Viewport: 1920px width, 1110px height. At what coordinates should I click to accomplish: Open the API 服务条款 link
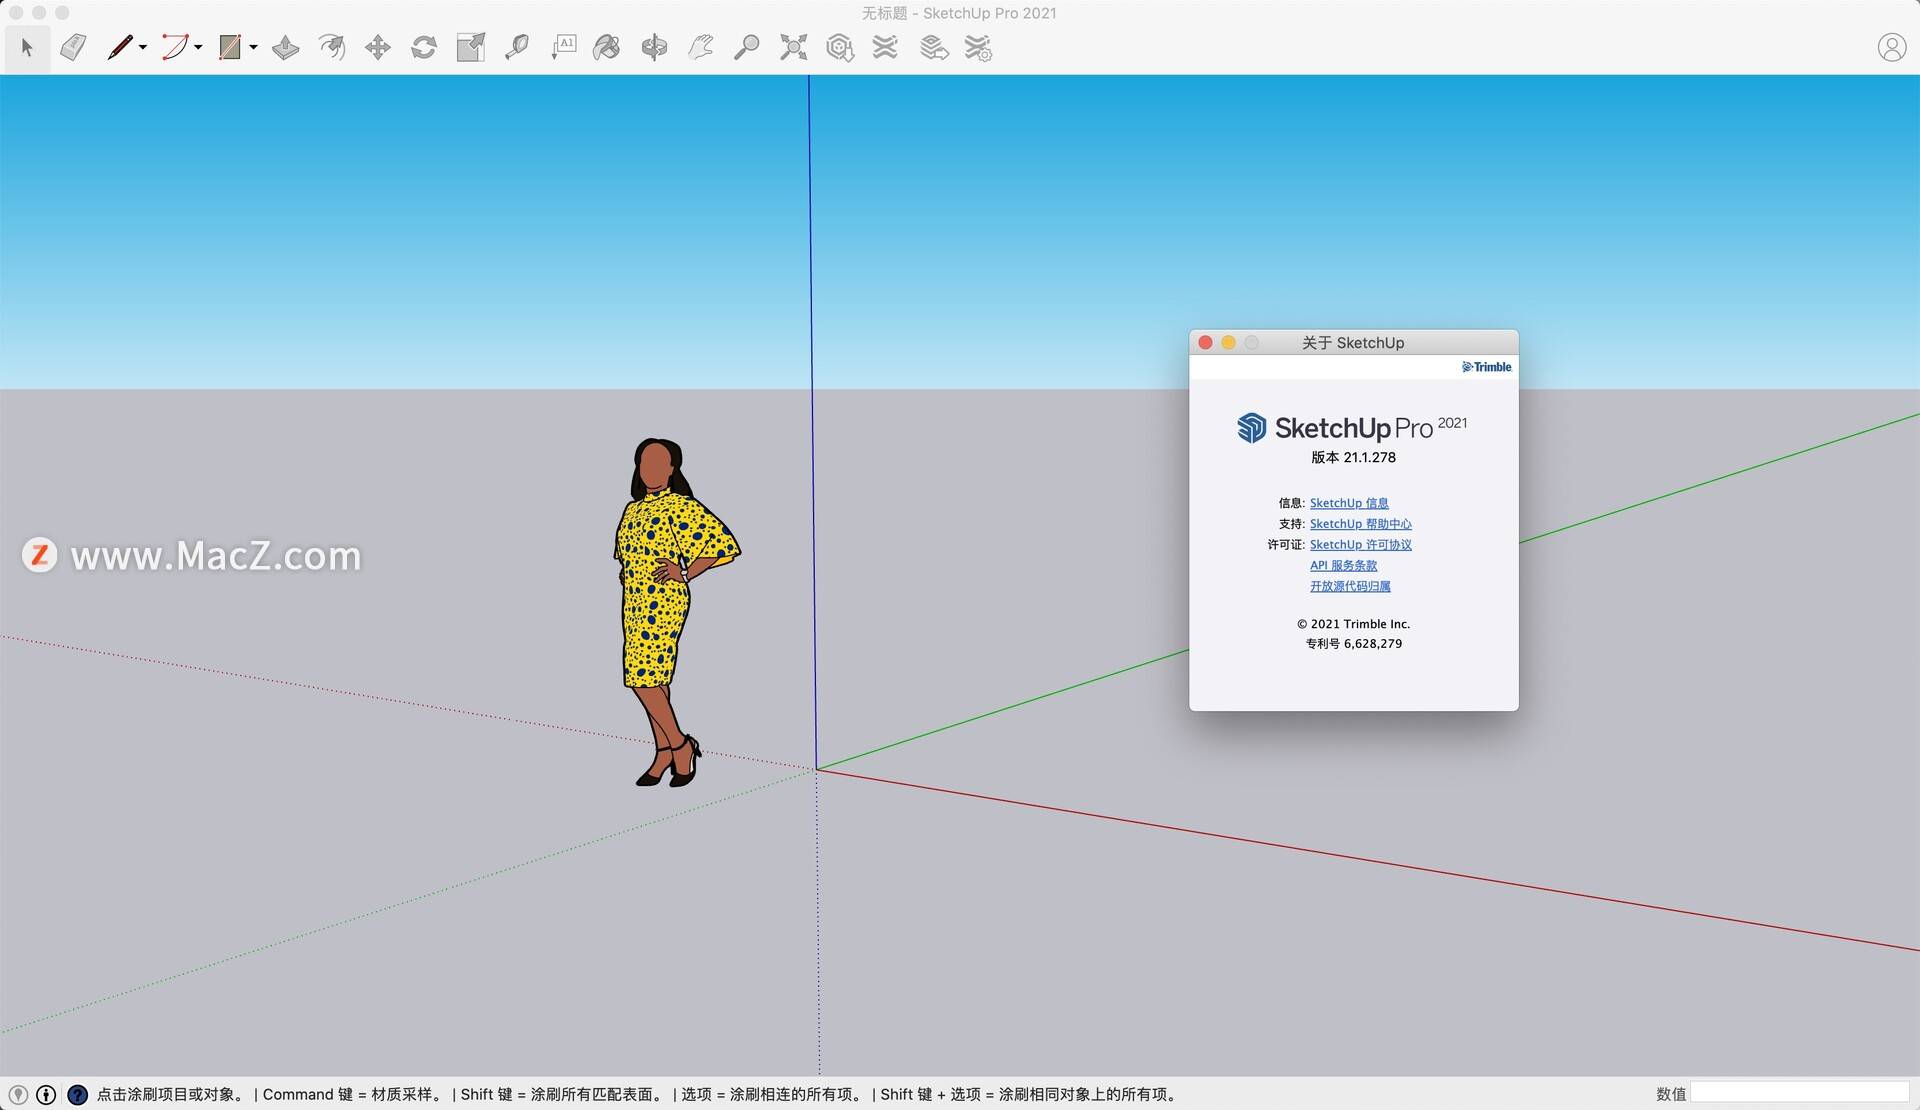point(1343,566)
